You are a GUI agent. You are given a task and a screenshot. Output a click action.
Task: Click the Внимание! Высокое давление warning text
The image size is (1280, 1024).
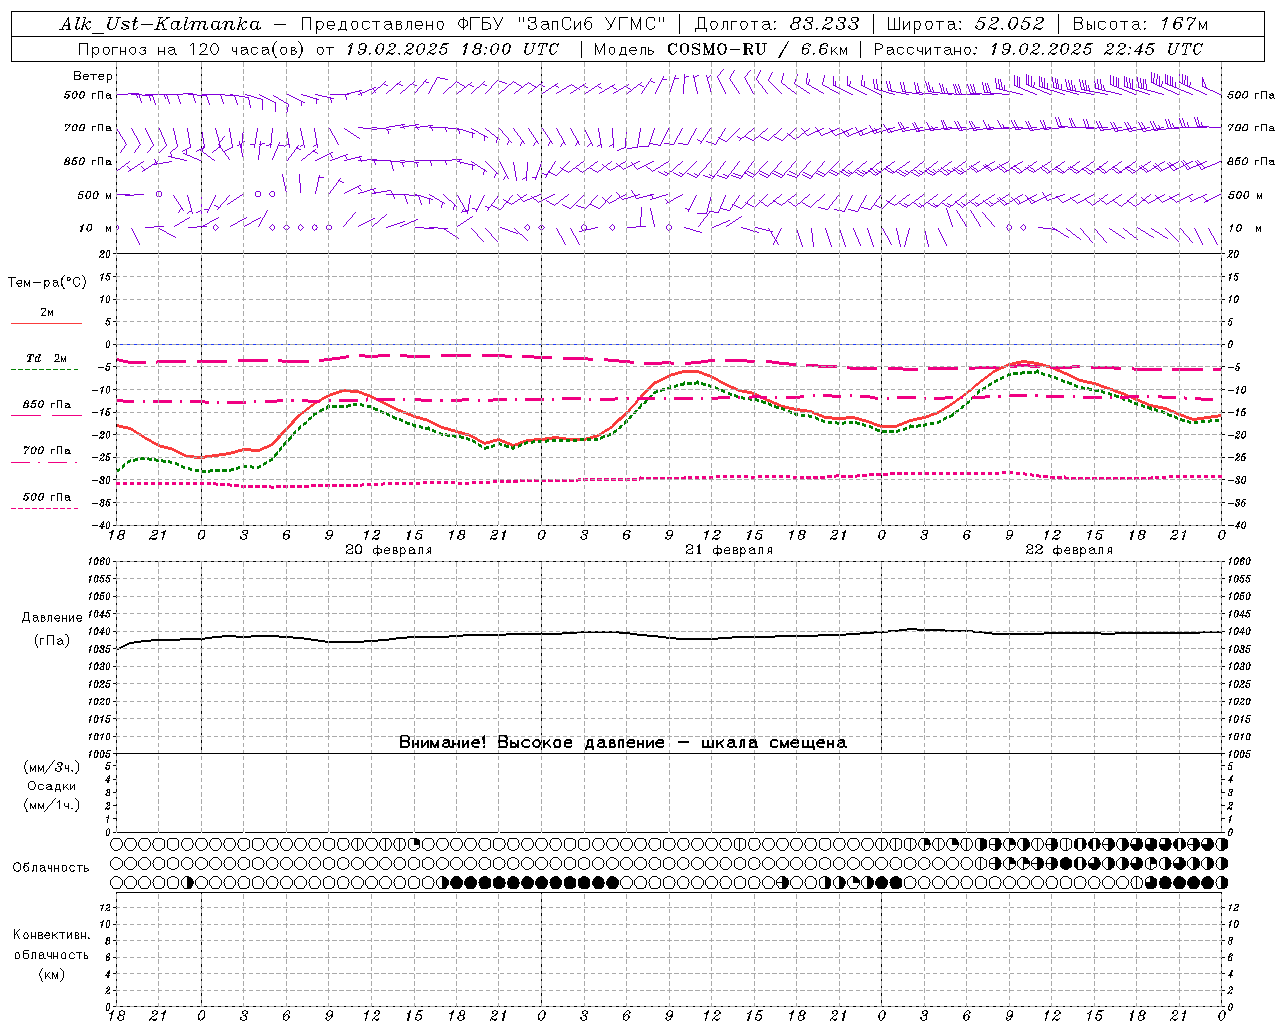click(623, 743)
